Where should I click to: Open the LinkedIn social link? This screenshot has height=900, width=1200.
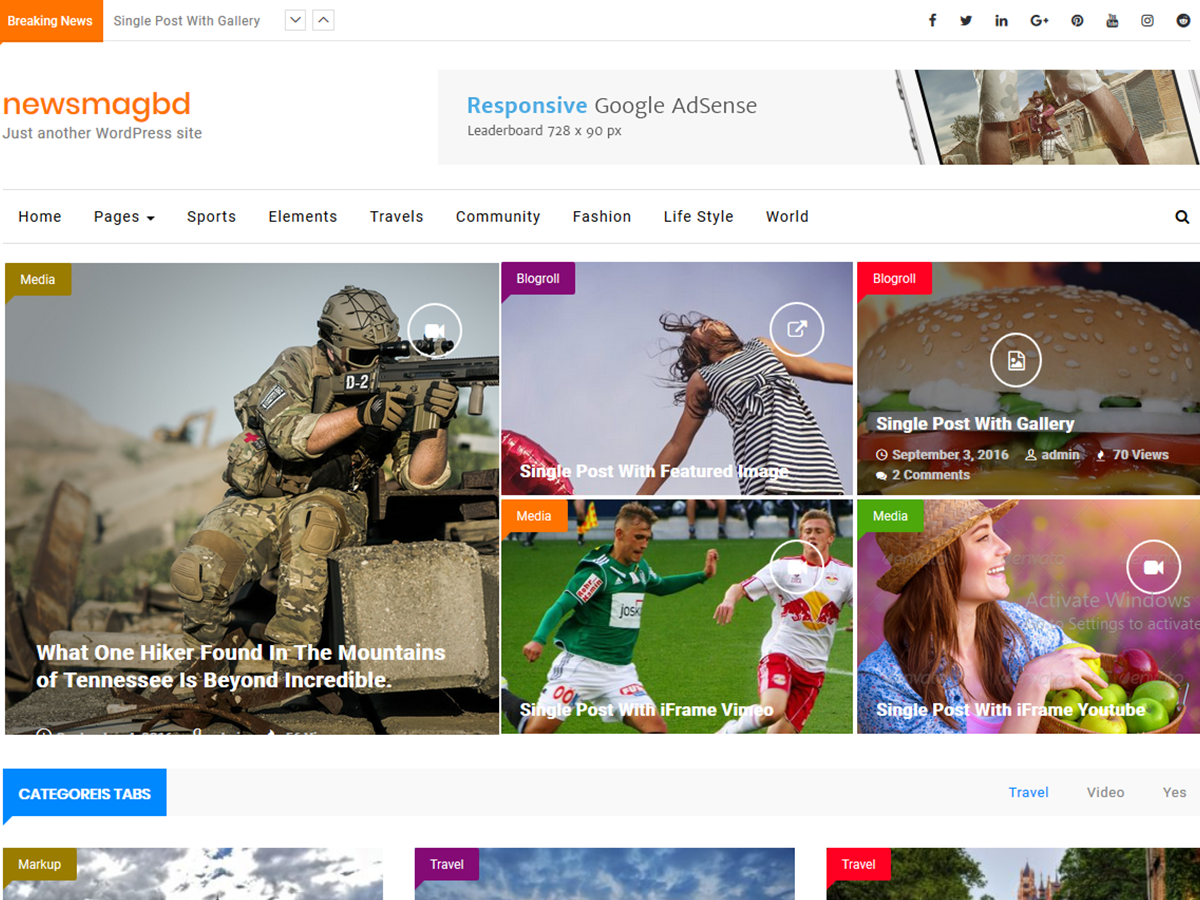[1001, 21]
